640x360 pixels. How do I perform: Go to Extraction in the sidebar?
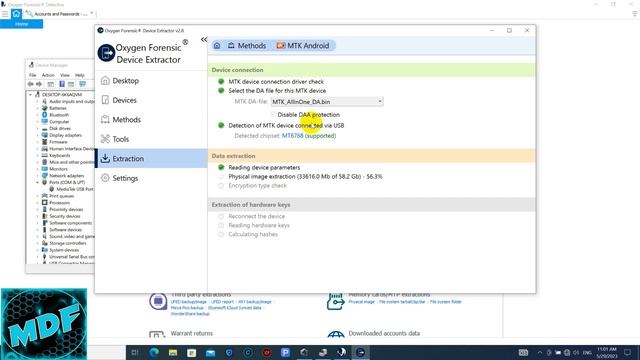[x=151, y=158]
